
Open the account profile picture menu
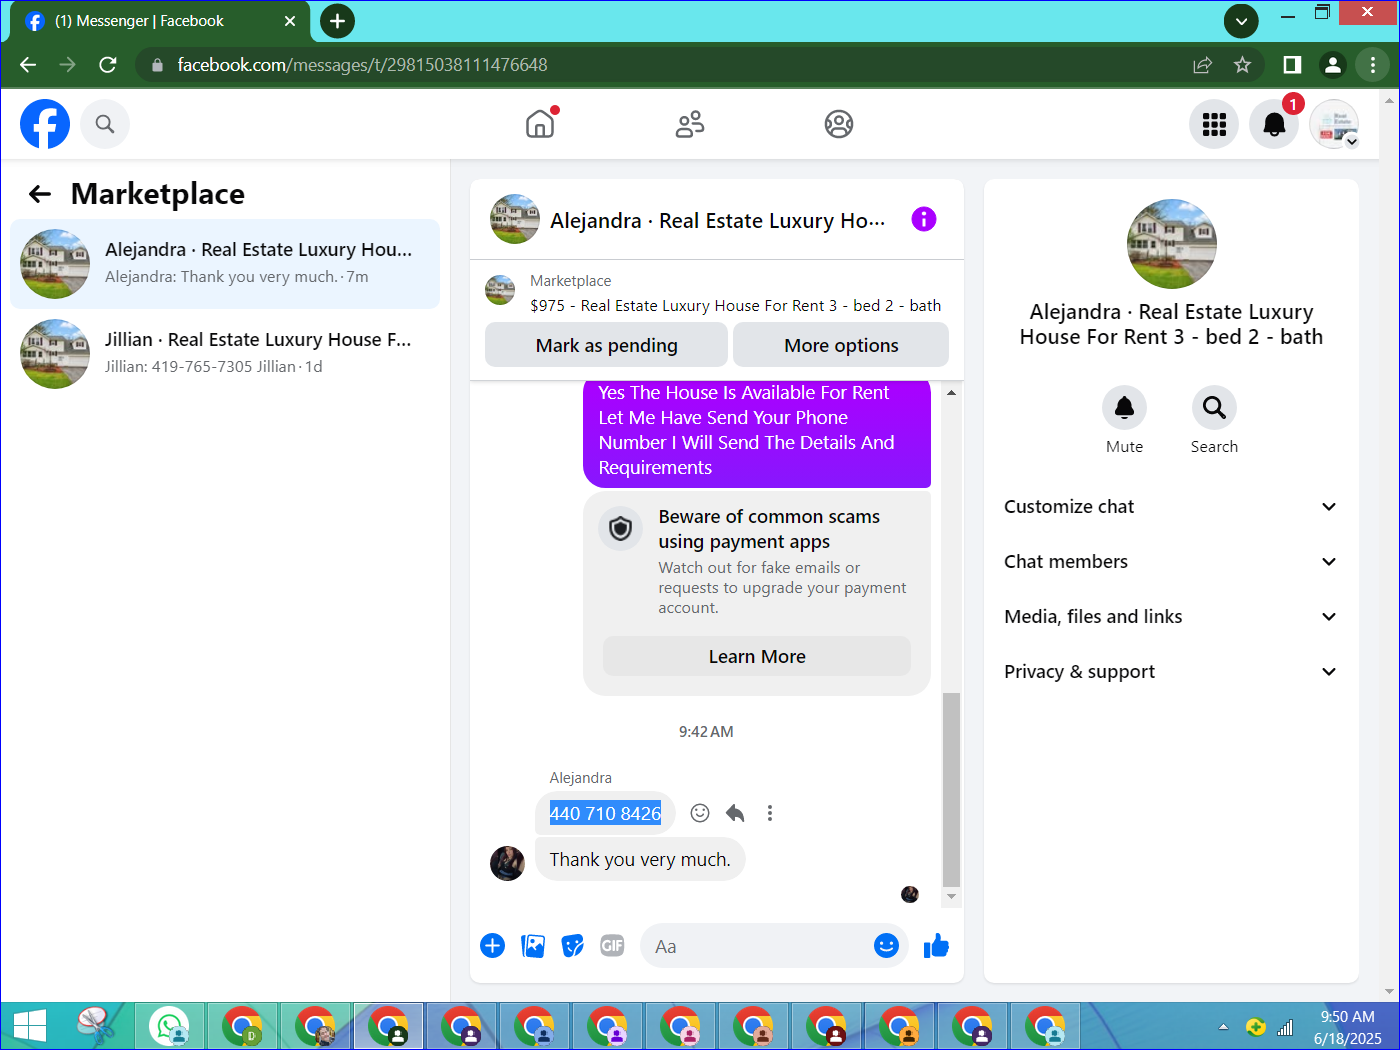point(1334,124)
